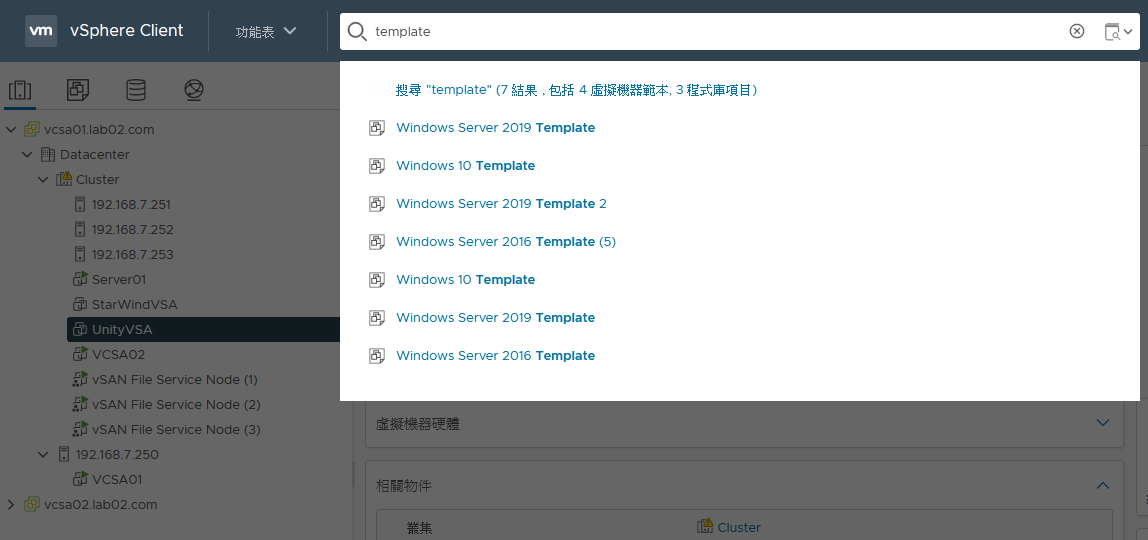Select the VCSA02 virtual machine
The height and width of the screenshot is (540, 1148).
(119, 354)
